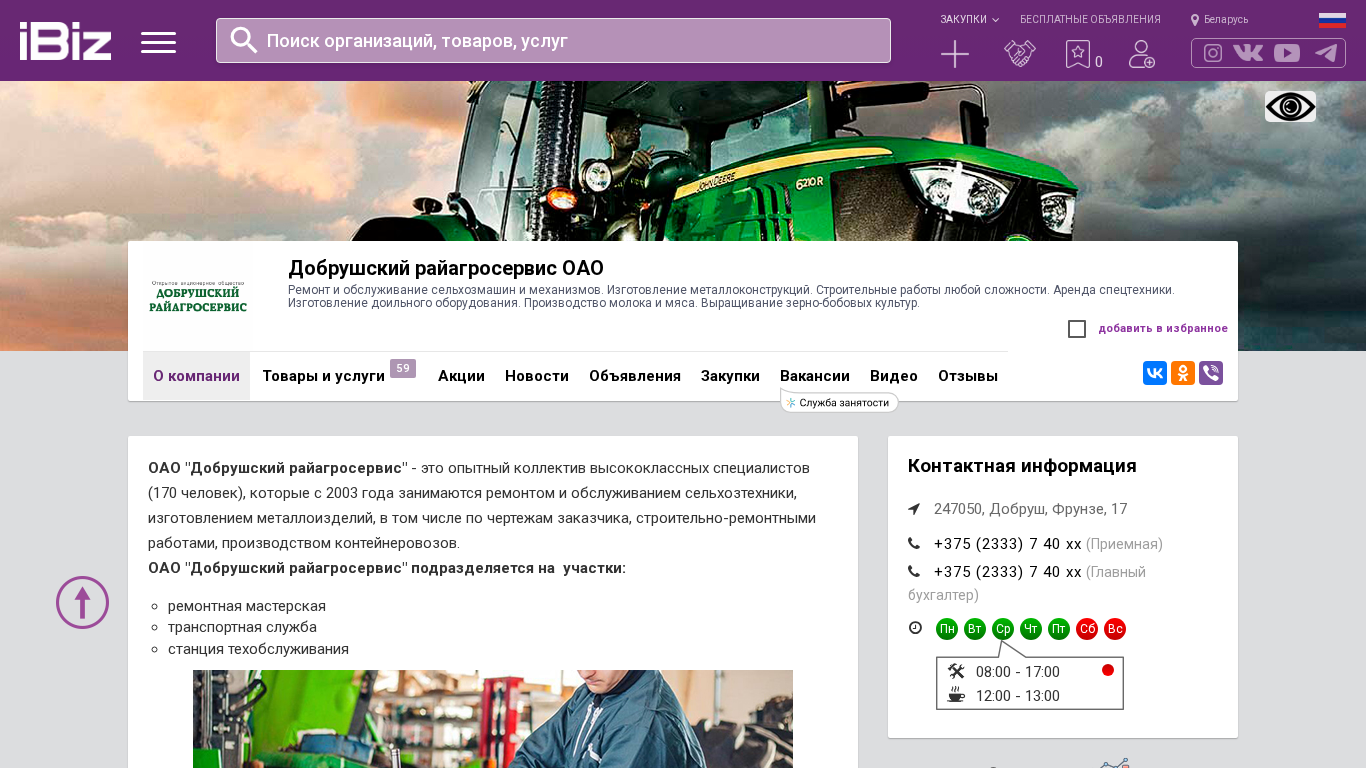Image resolution: width=1366 pixels, height=768 pixels.
Task: Open the favorites bookmark star icon
Action: pos(1077,54)
